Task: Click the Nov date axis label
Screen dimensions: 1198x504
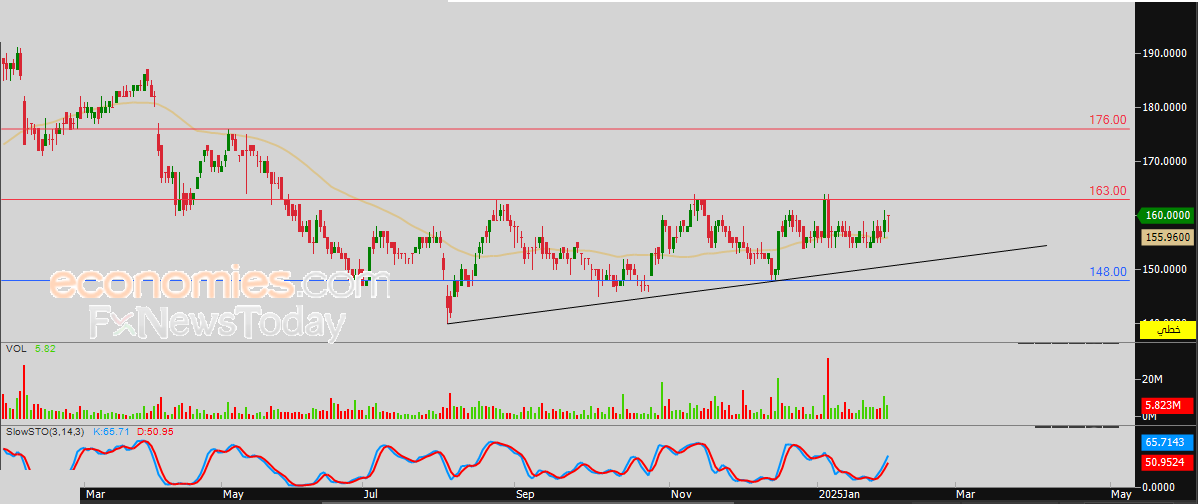Action: (679, 495)
